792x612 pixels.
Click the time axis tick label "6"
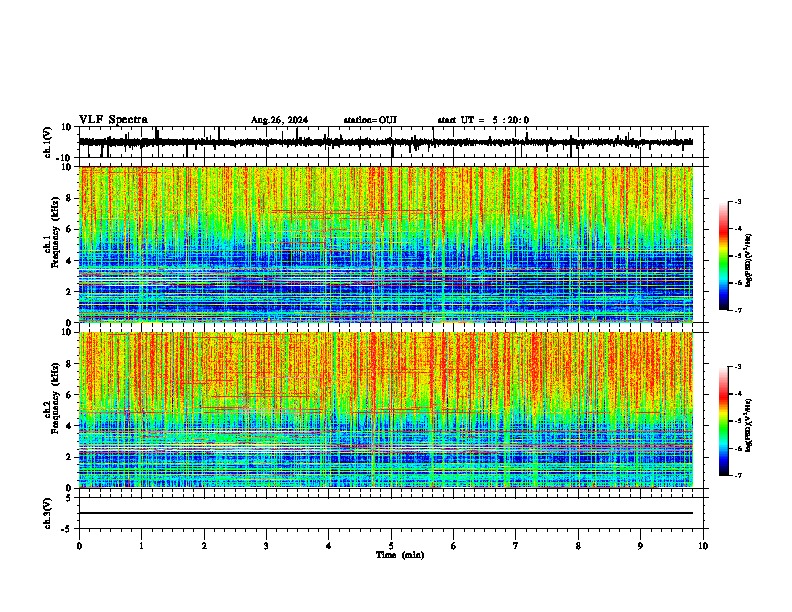pyautogui.click(x=454, y=546)
